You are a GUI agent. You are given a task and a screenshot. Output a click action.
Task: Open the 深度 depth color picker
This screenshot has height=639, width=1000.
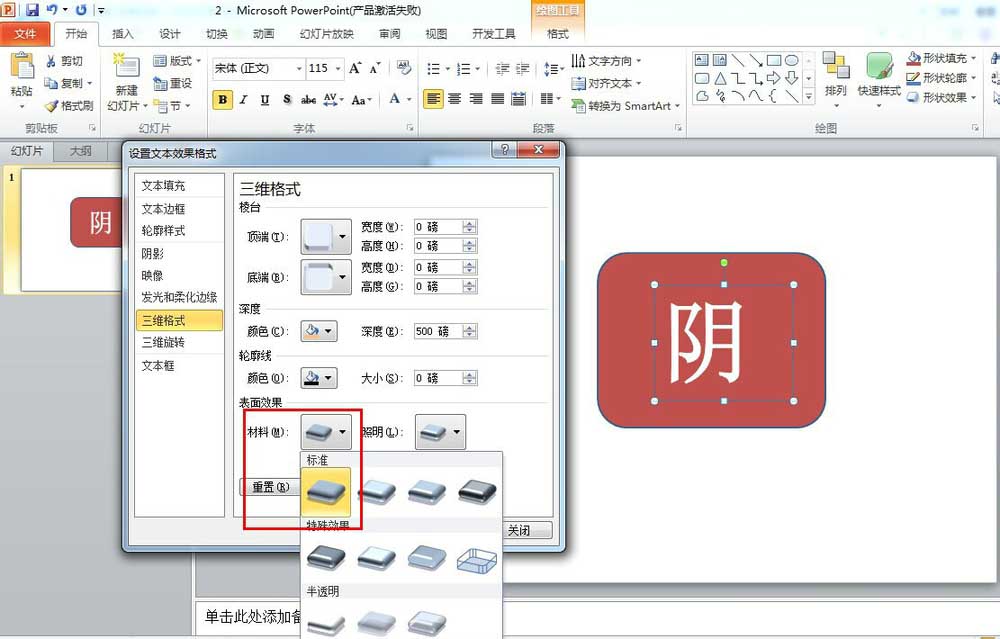[x=318, y=329]
